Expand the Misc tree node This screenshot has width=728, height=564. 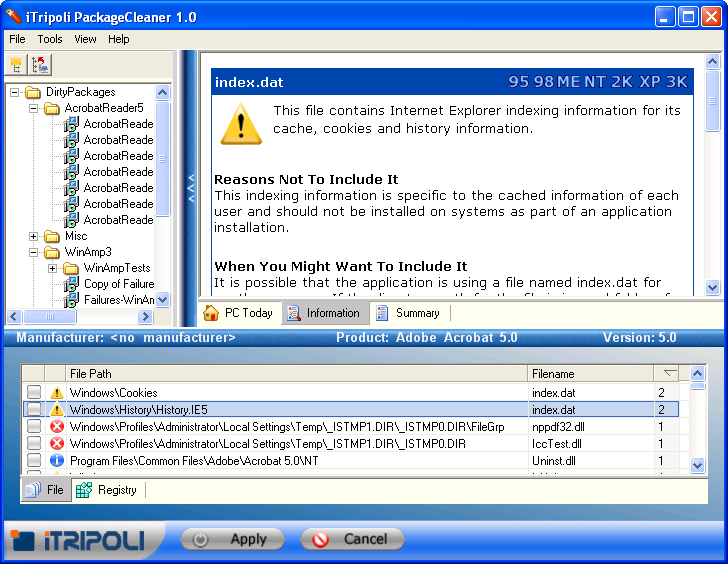coord(33,237)
